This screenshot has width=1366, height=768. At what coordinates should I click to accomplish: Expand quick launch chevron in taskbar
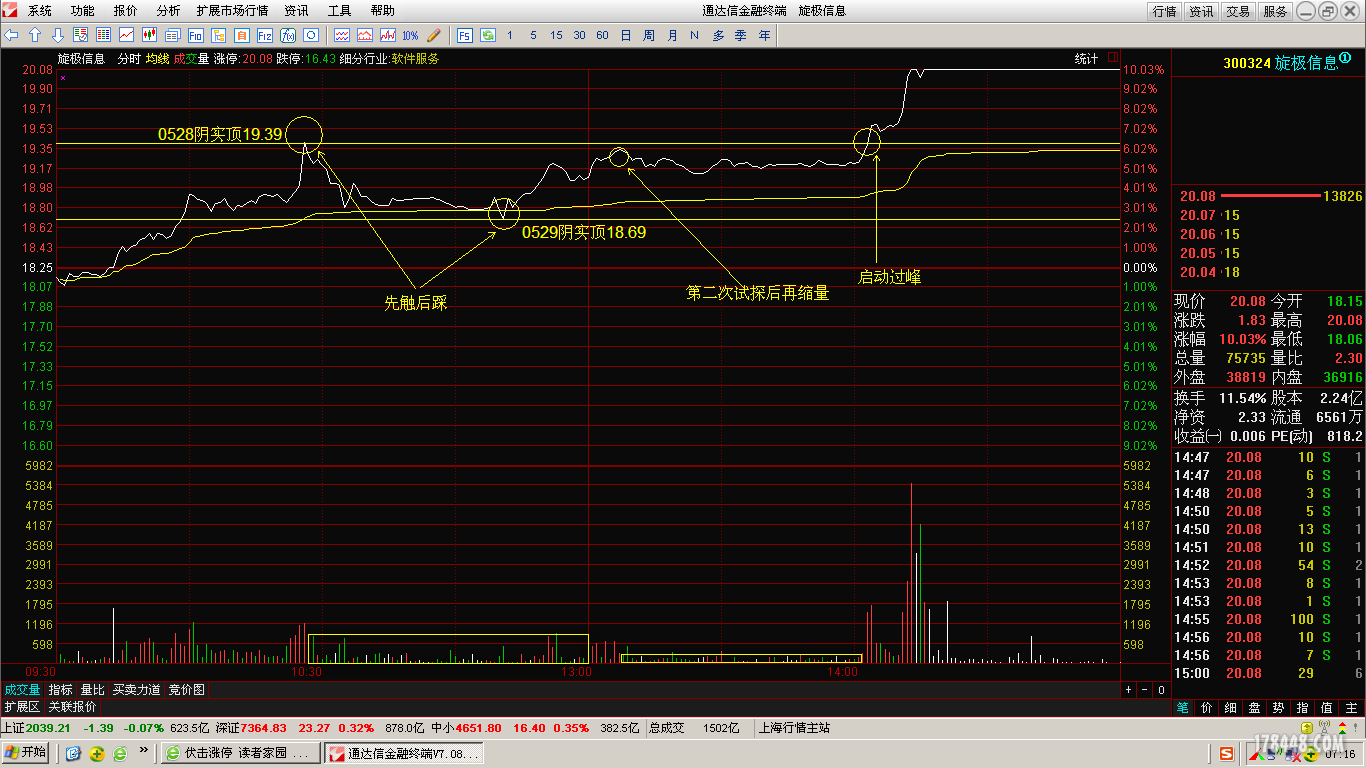142,750
